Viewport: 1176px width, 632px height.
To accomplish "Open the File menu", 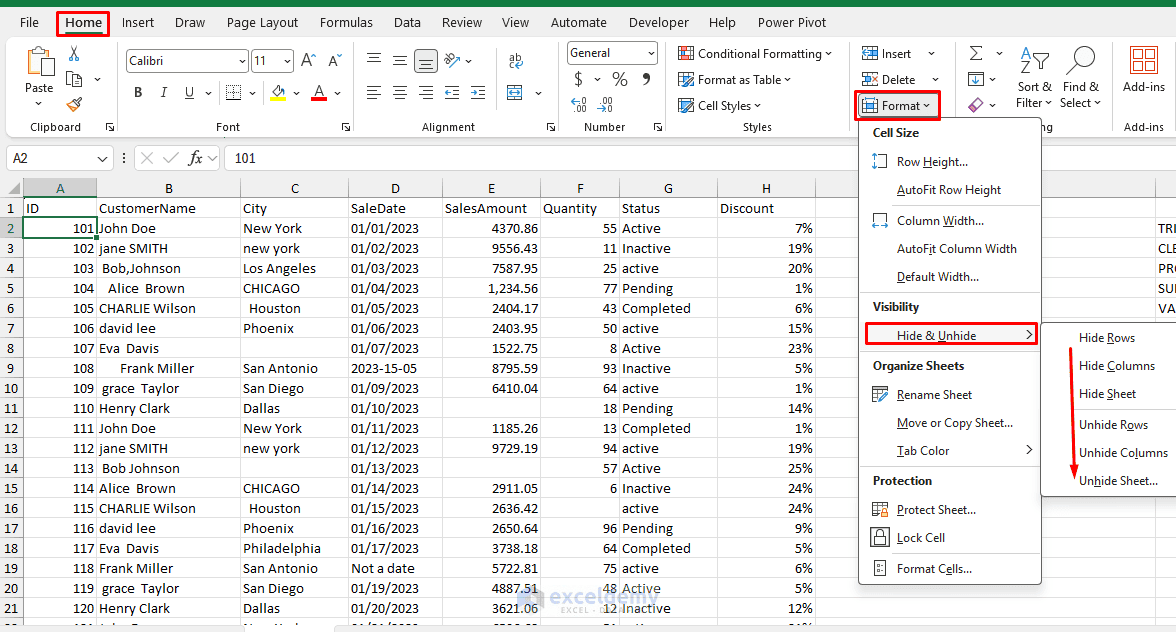I will [29, 22].
